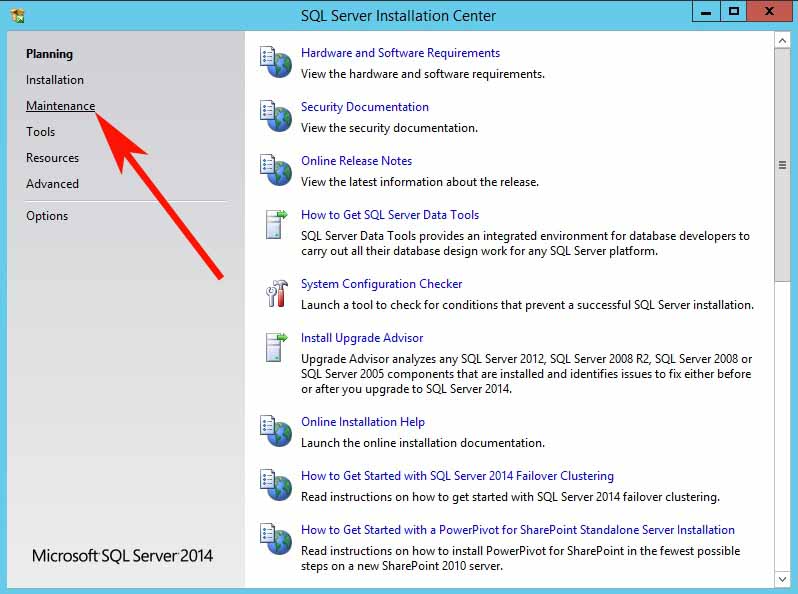798x594 pixels.
Task: Minimize the SQL Server Installation Center window
Action: [706, 12]
